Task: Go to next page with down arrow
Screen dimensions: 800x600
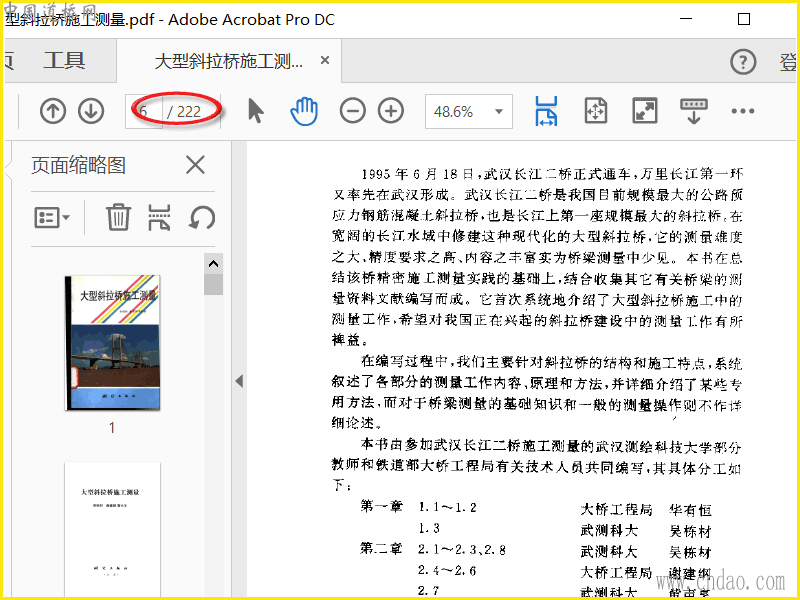Action: pos(91,111)
